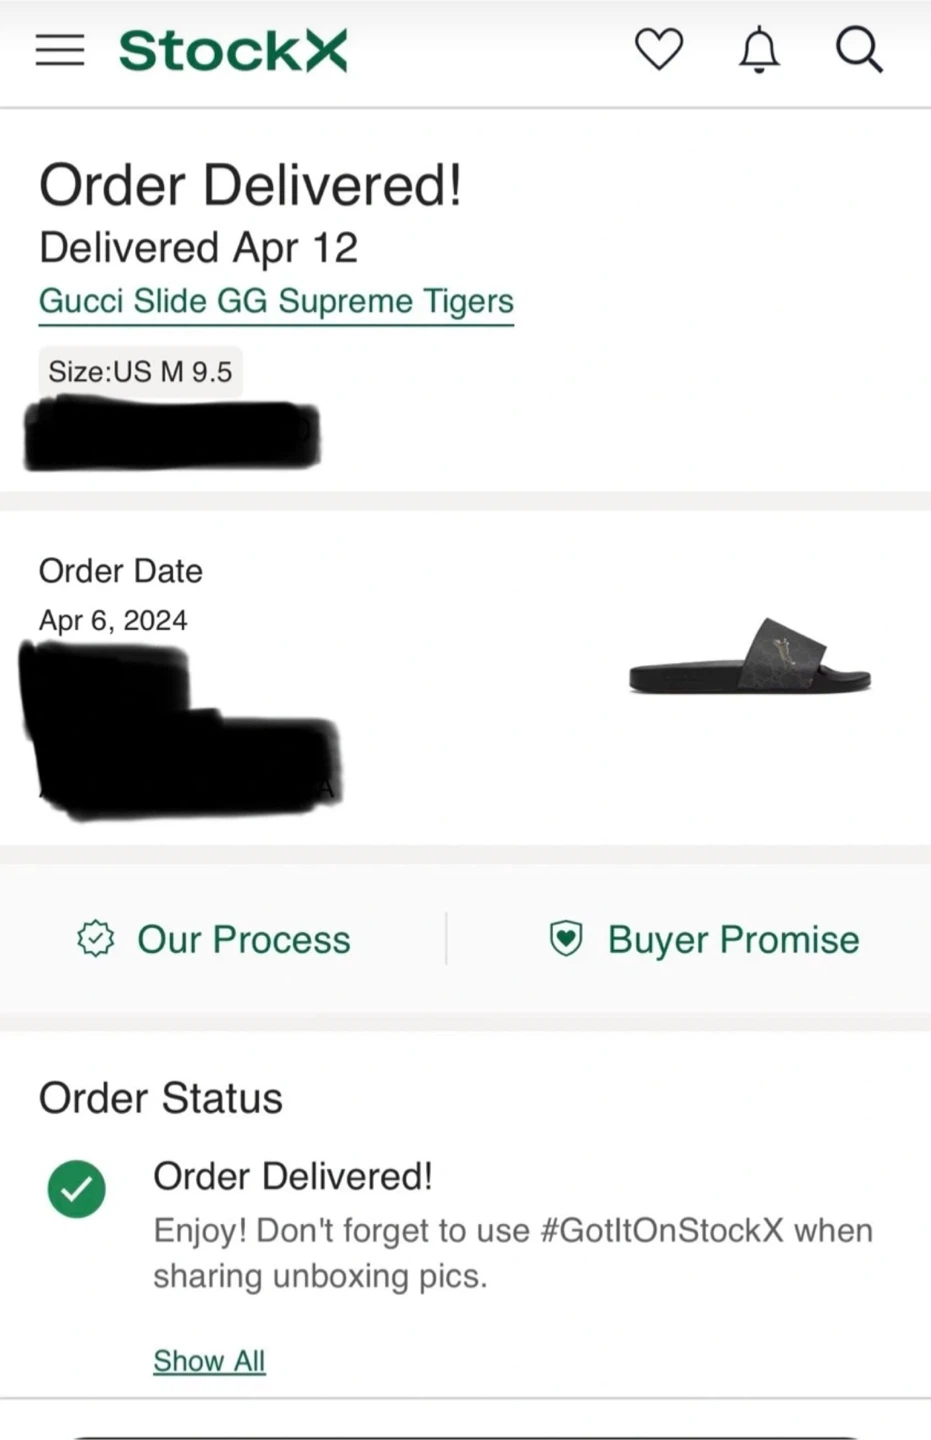Image resolution: width=931 pixels, height=1440 pixels.
Task: Click the #GotItOnStockX unboxing message
Action: (512, 1253)
